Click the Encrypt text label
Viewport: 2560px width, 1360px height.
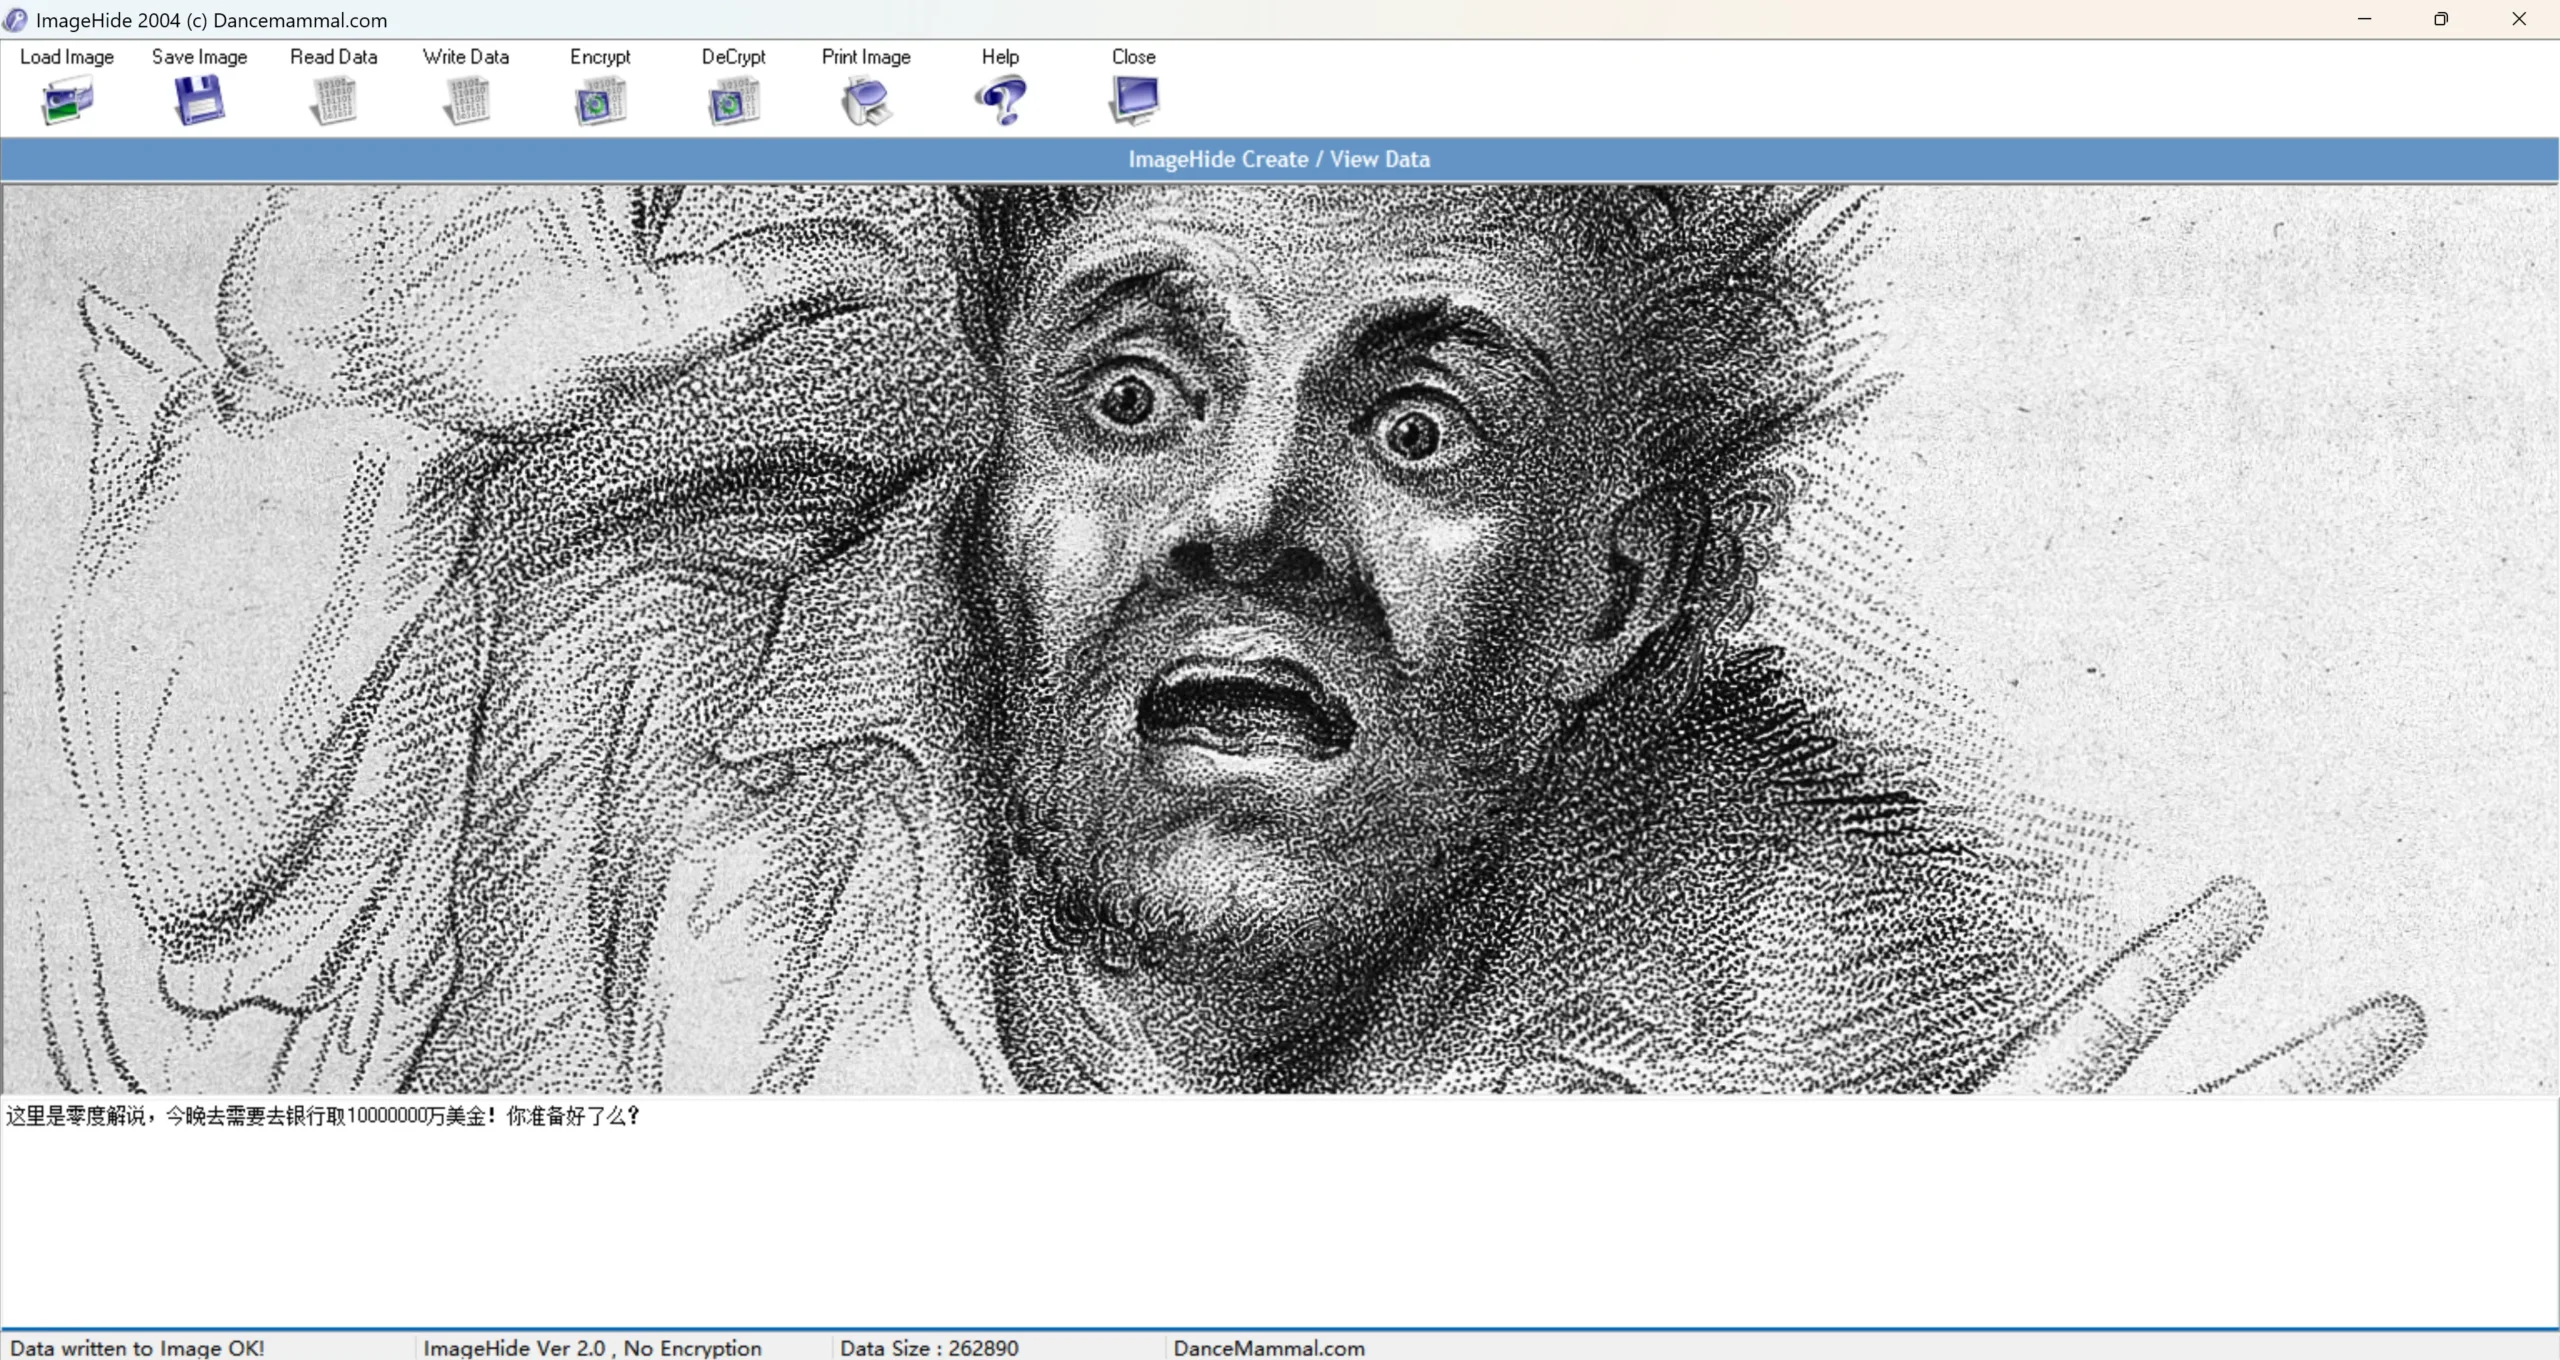tap(600, 57)
